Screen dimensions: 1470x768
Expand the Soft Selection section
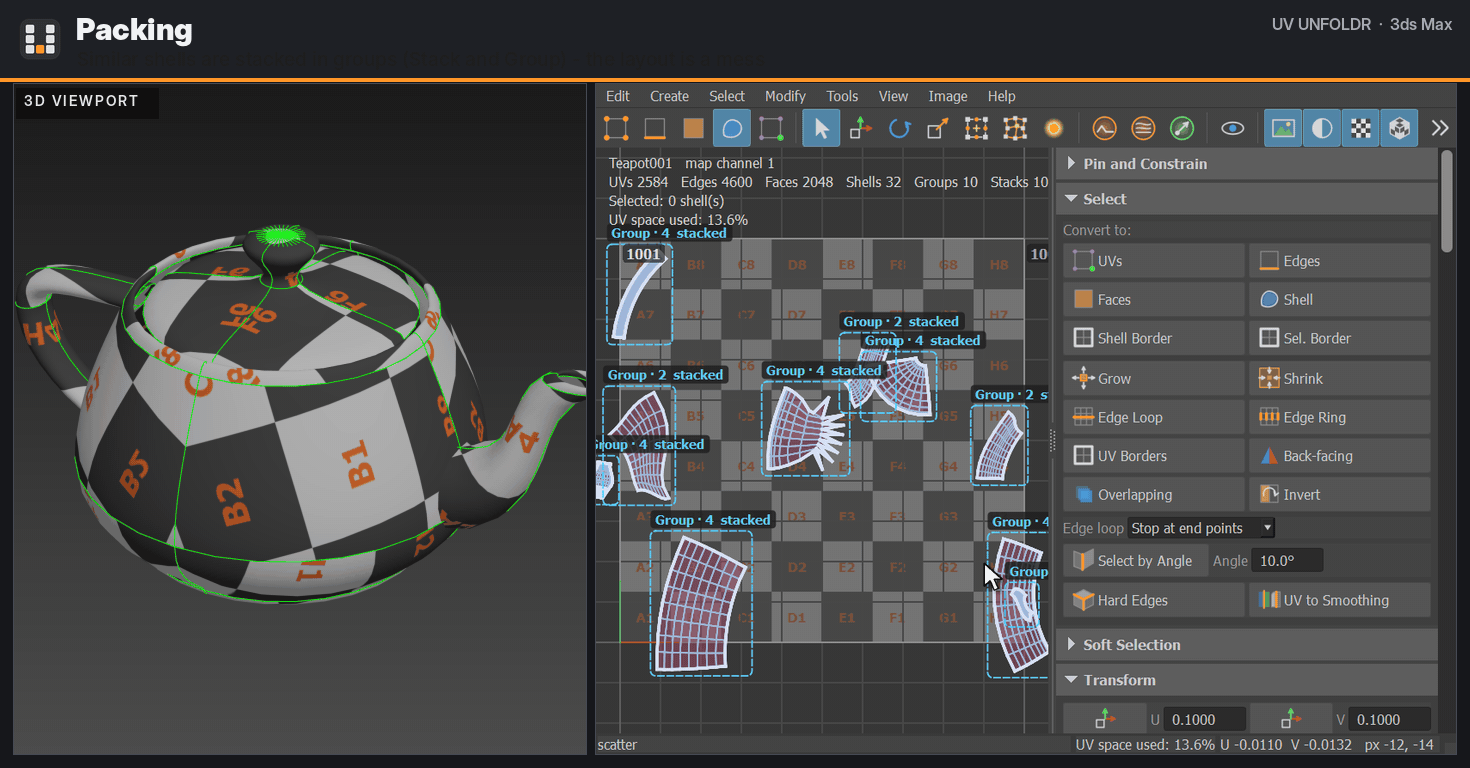[1247, 645]
